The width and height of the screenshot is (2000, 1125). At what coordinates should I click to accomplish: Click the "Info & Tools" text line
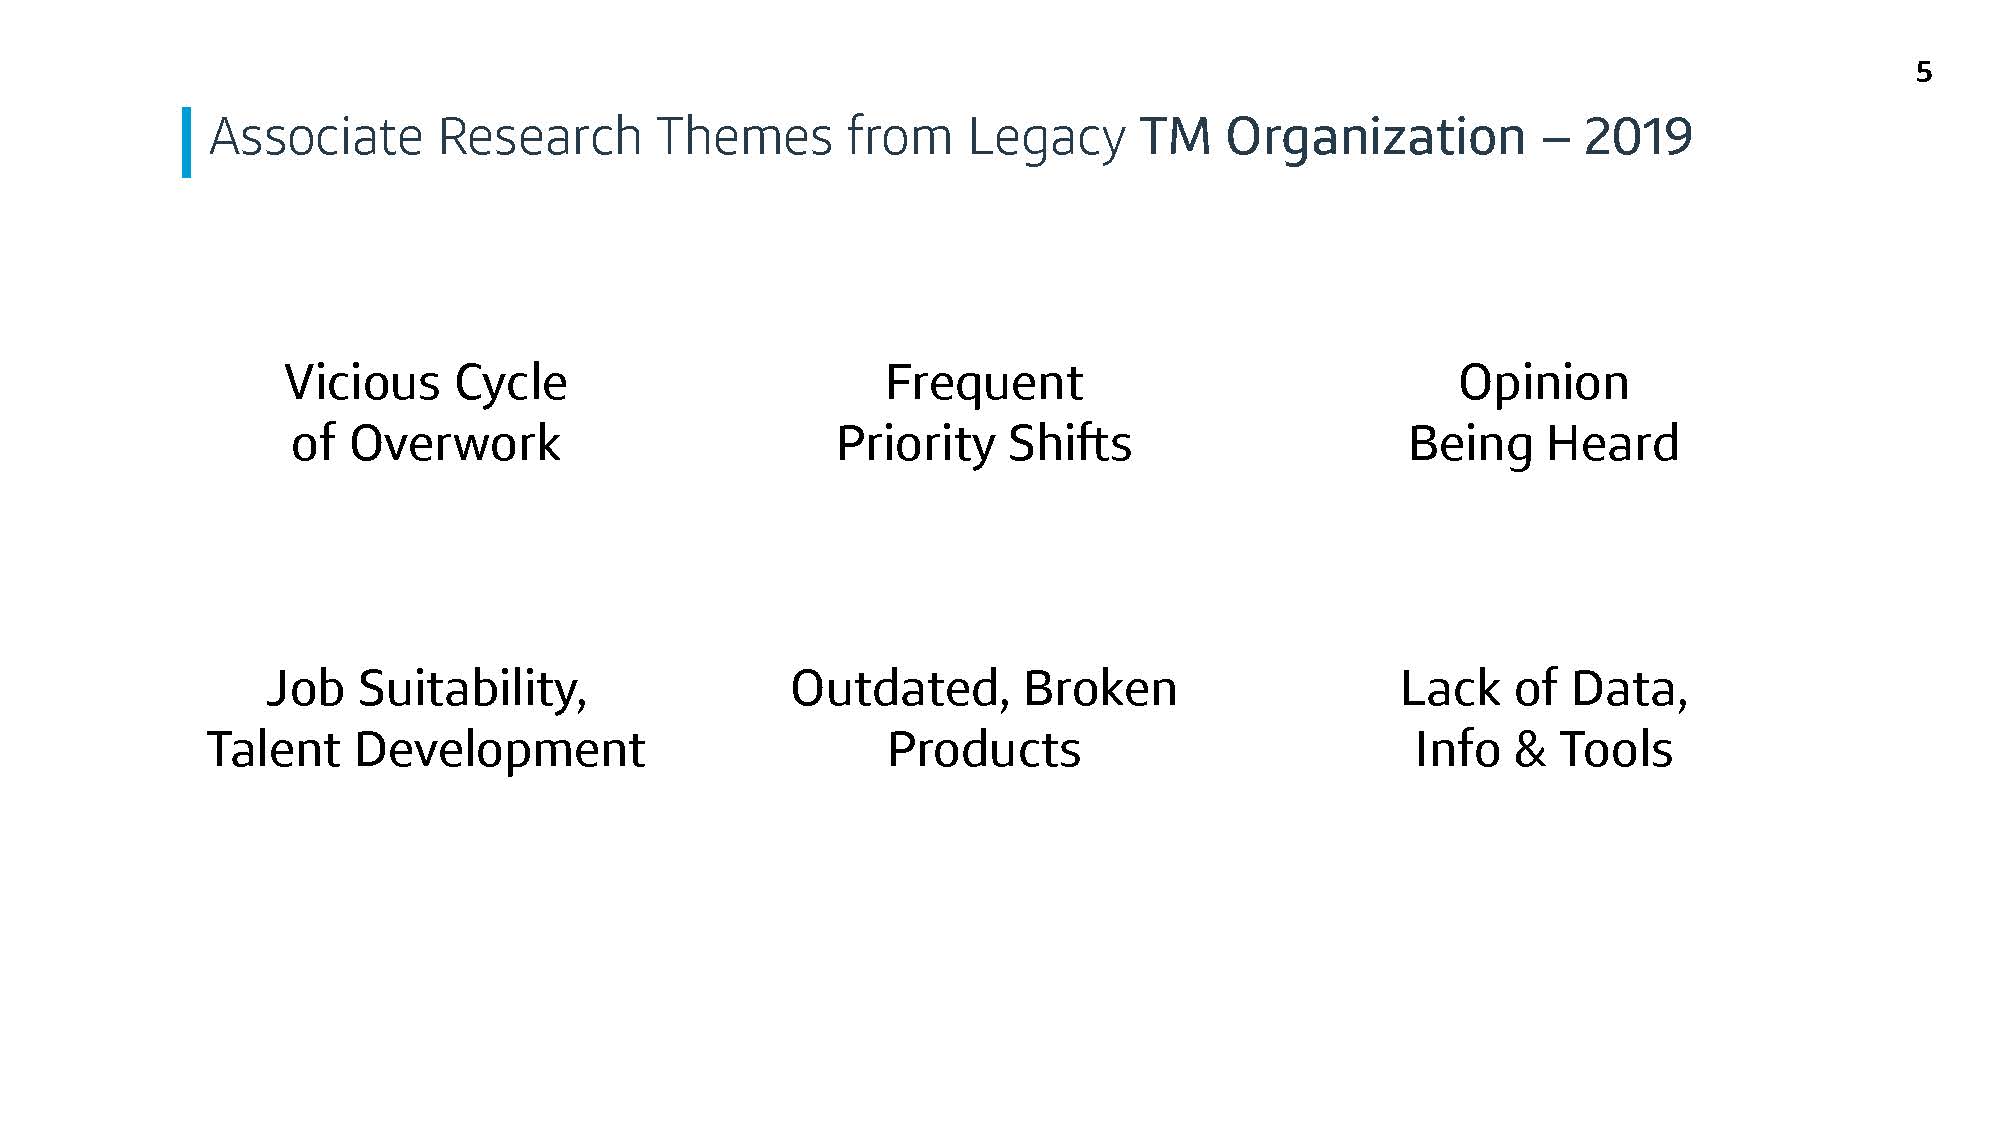1544,750
